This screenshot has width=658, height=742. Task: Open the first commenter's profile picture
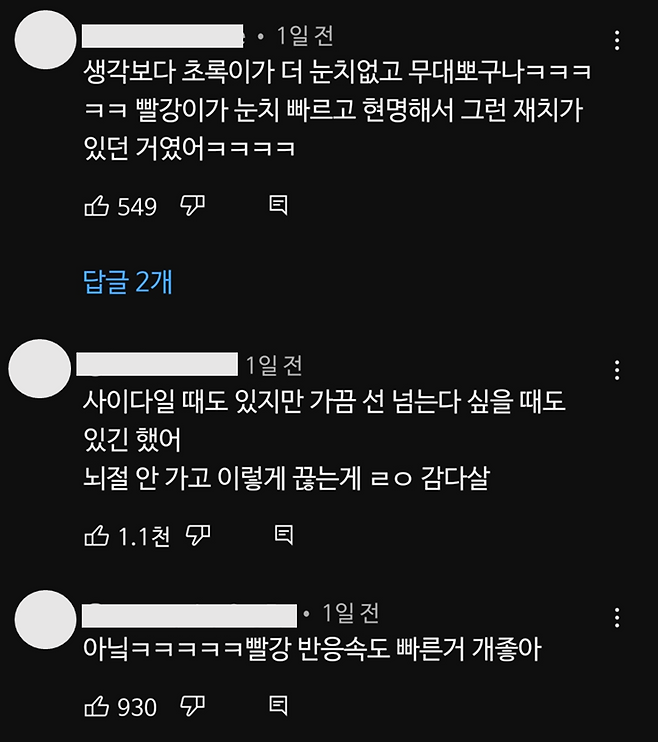tap(45, 40)
